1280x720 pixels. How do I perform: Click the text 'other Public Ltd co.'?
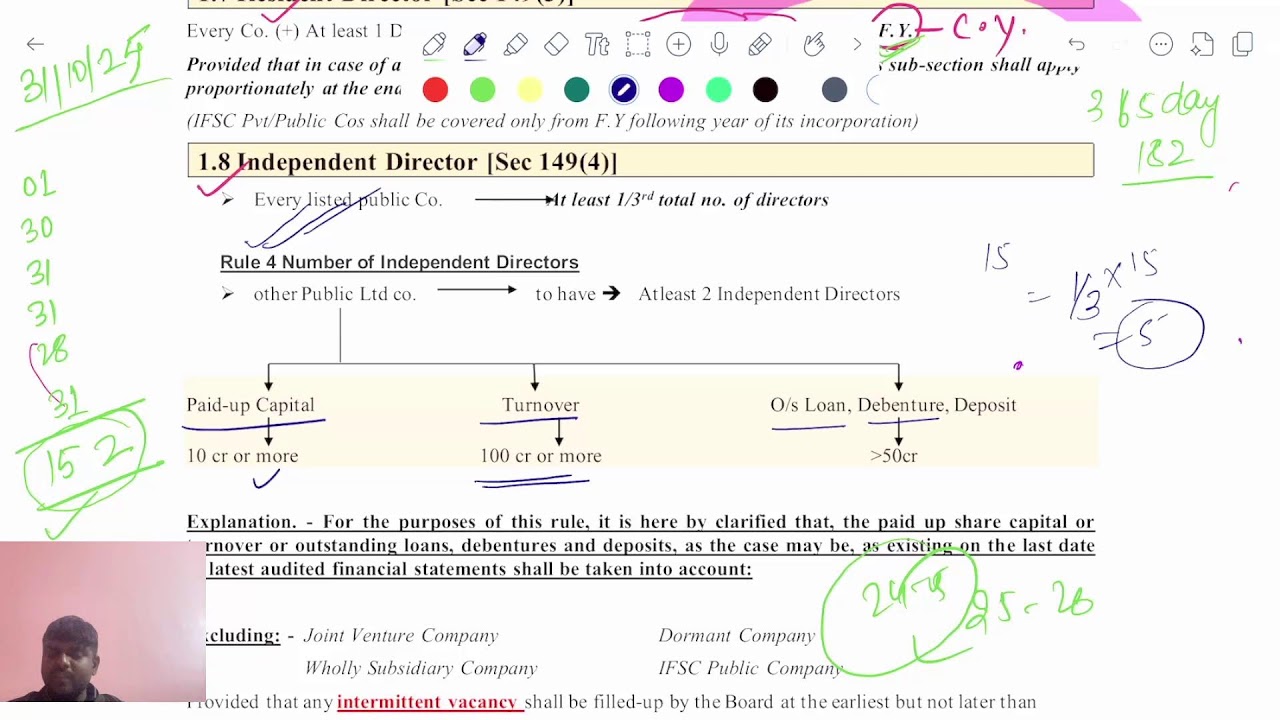[335, 294]
